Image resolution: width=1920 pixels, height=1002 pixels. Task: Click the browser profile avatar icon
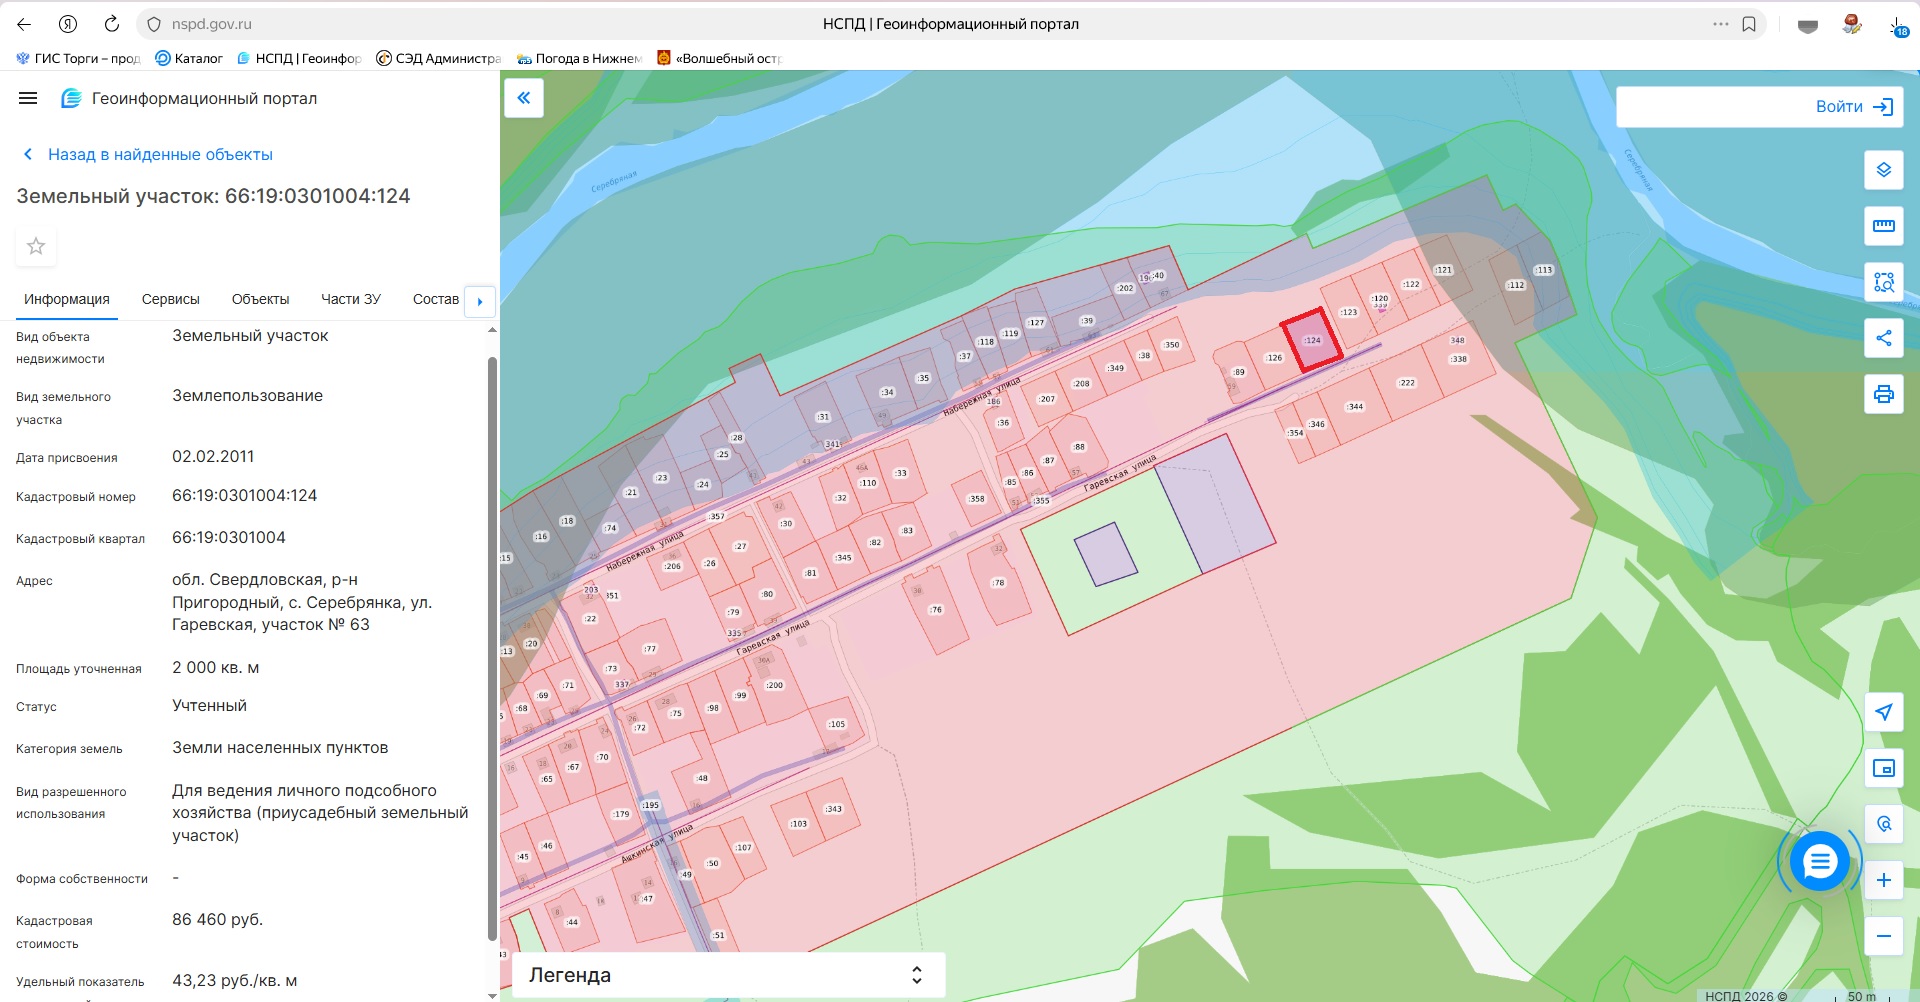pos(1852,24)
